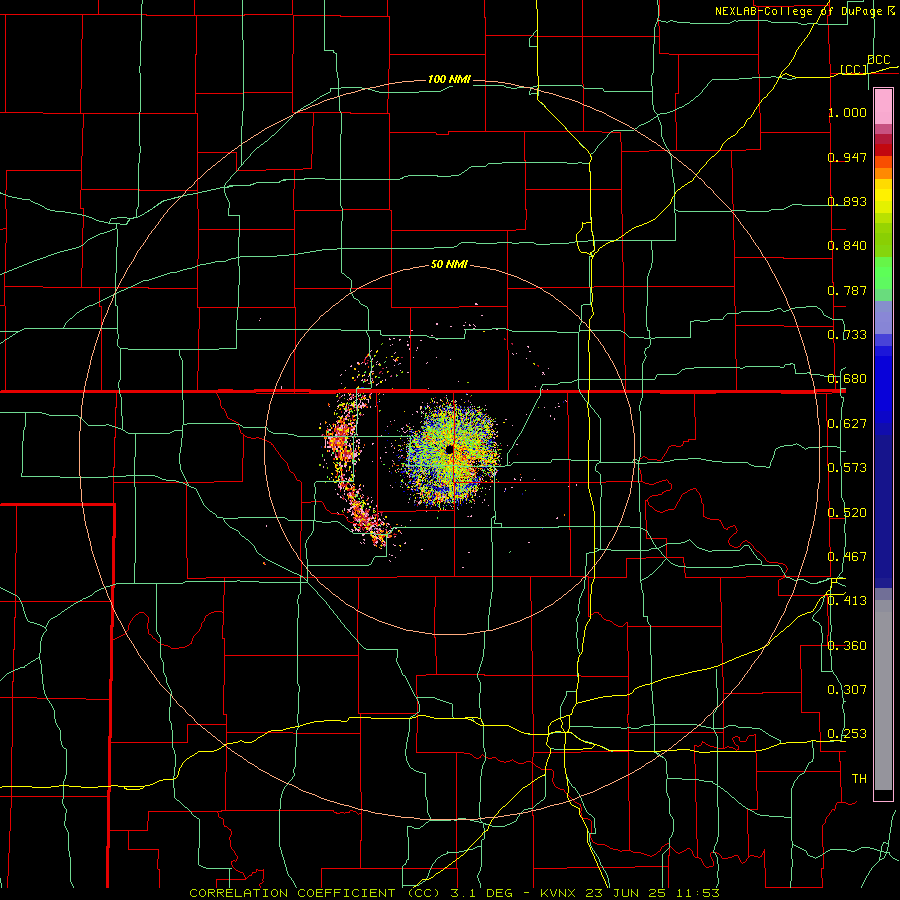
Task: Click the 0.413 legend value
Action: tap(847, 601)
